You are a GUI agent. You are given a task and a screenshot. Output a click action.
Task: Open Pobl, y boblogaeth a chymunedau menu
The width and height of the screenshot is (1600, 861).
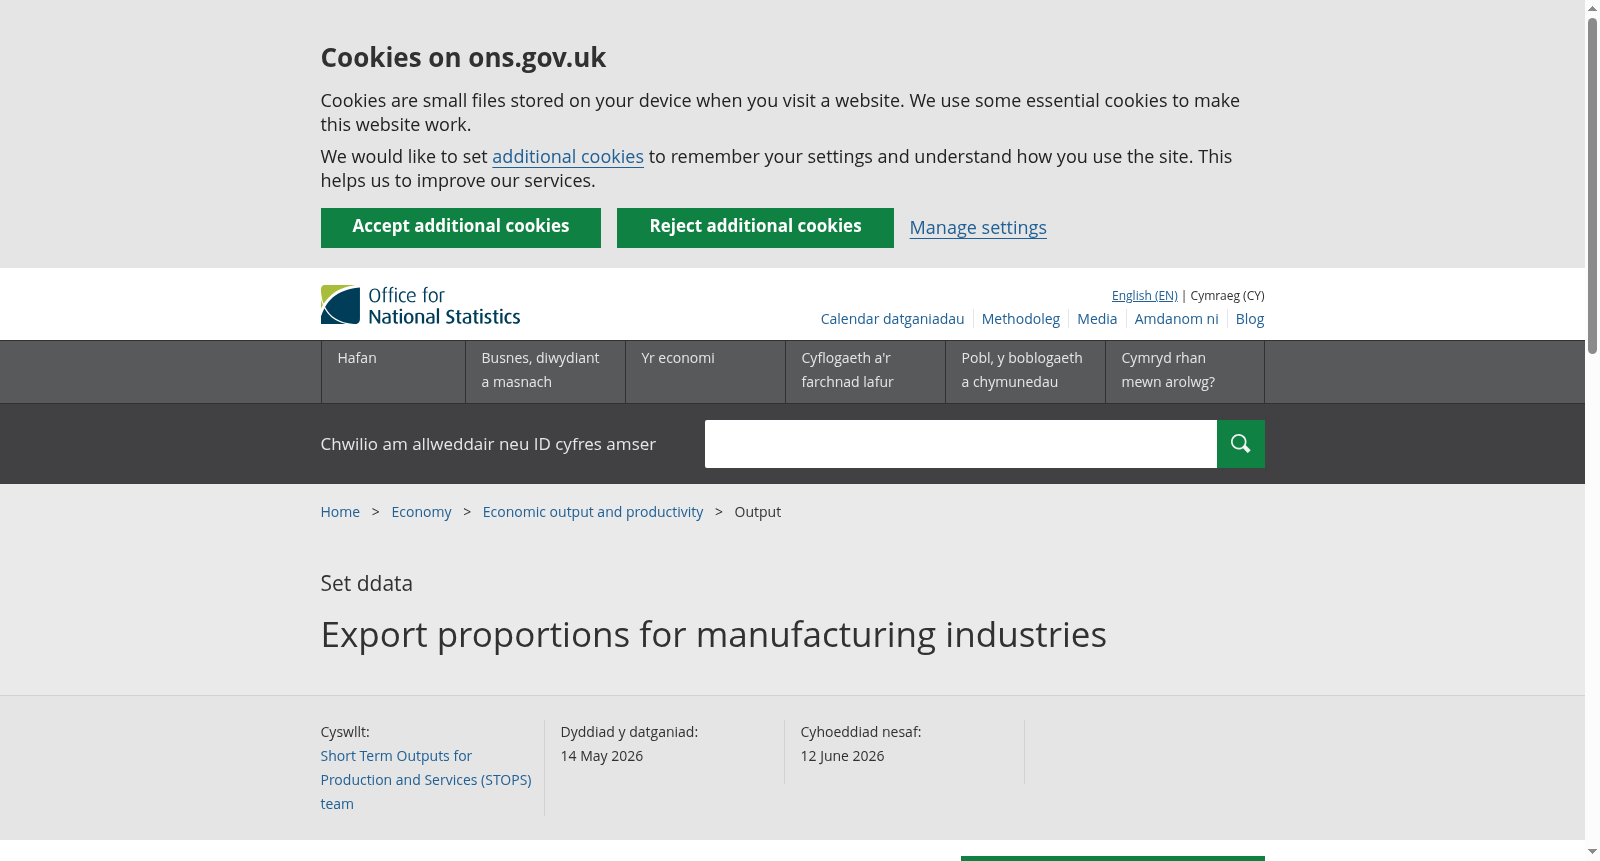[1025, 372]
